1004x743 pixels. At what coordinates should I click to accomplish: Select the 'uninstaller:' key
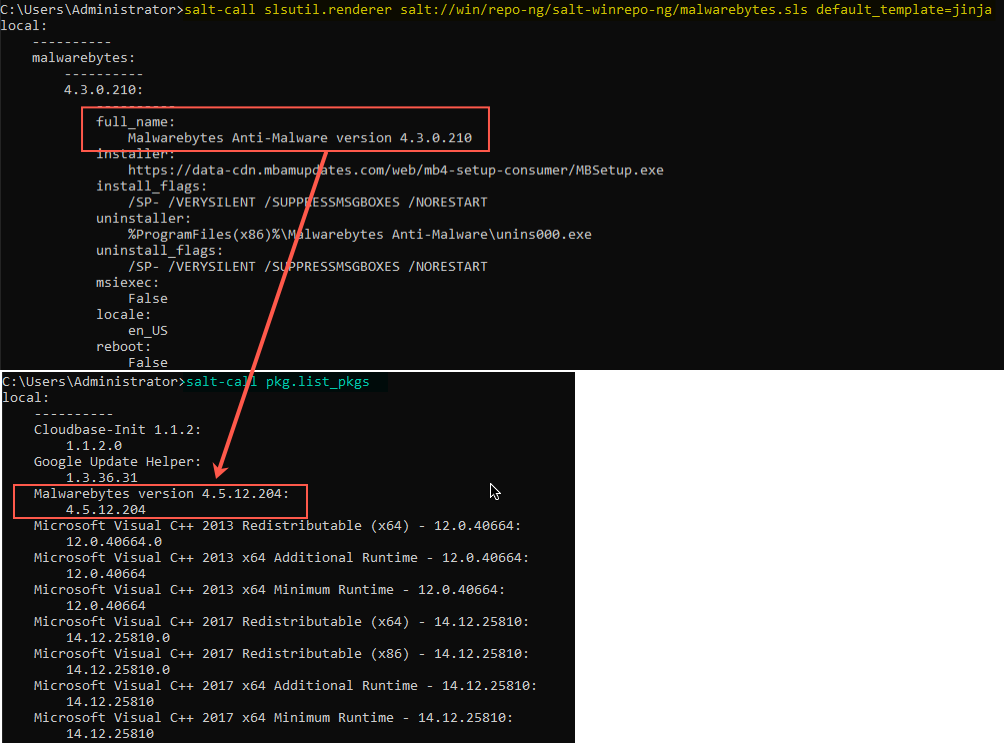pyautogui.click(x=143, y=218)
